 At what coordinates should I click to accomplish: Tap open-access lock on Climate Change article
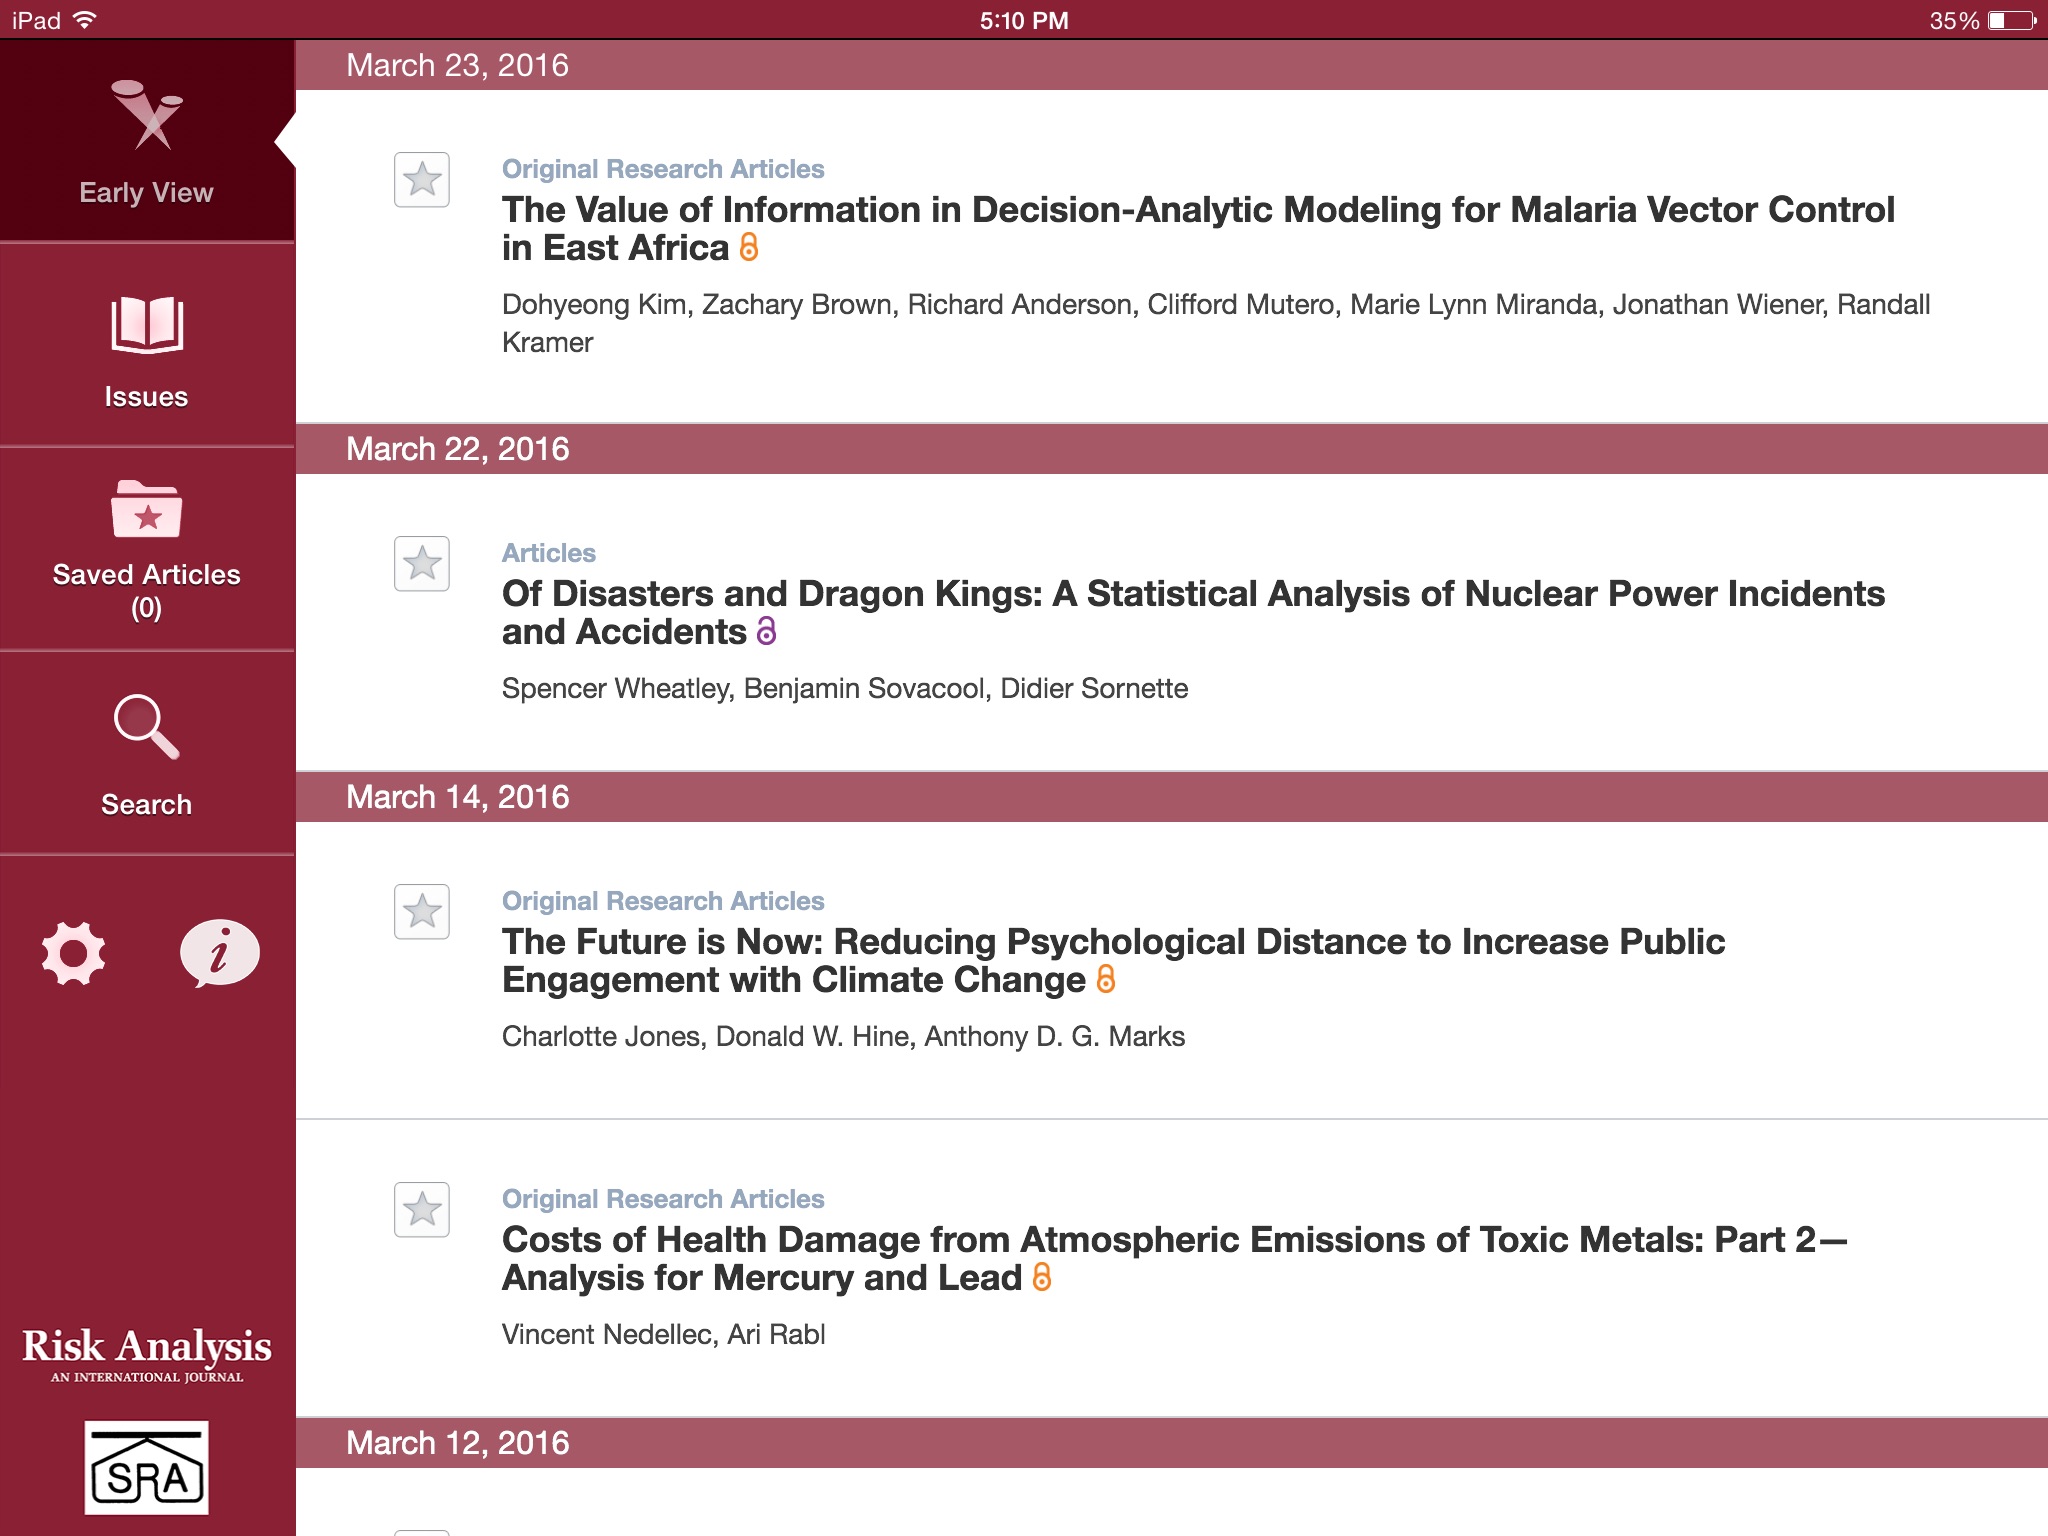[1105, 979]
